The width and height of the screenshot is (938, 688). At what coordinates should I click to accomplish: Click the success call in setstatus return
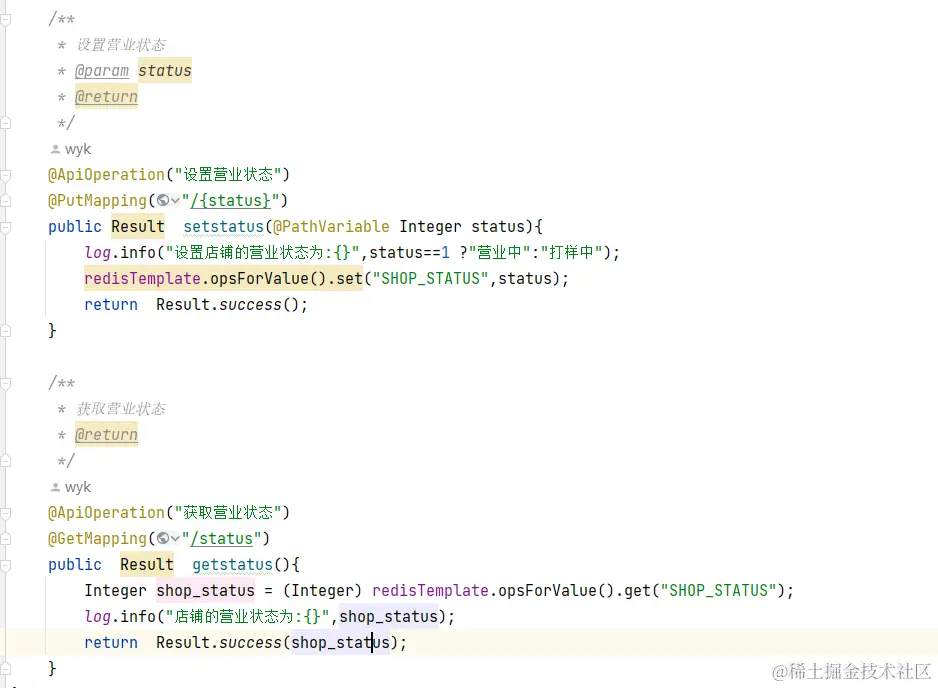[x=250, y=305]
